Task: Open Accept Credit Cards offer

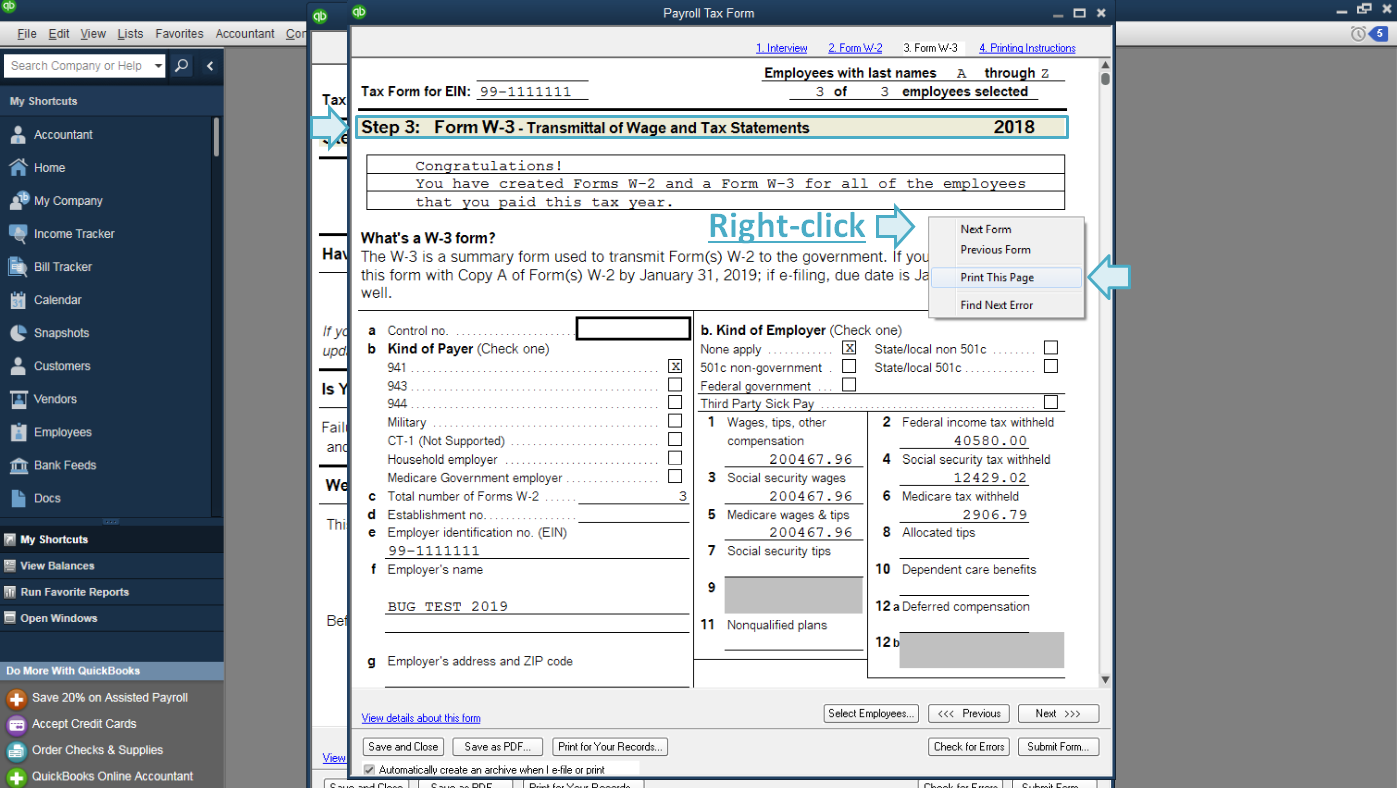Action: click(84, 724)
